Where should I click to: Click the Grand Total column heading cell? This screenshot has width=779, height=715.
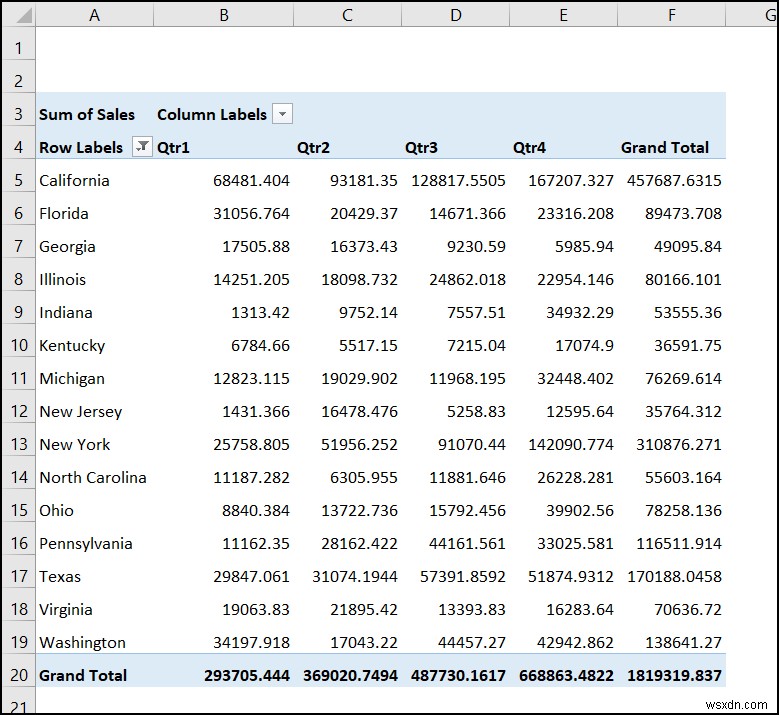[665, 147]
